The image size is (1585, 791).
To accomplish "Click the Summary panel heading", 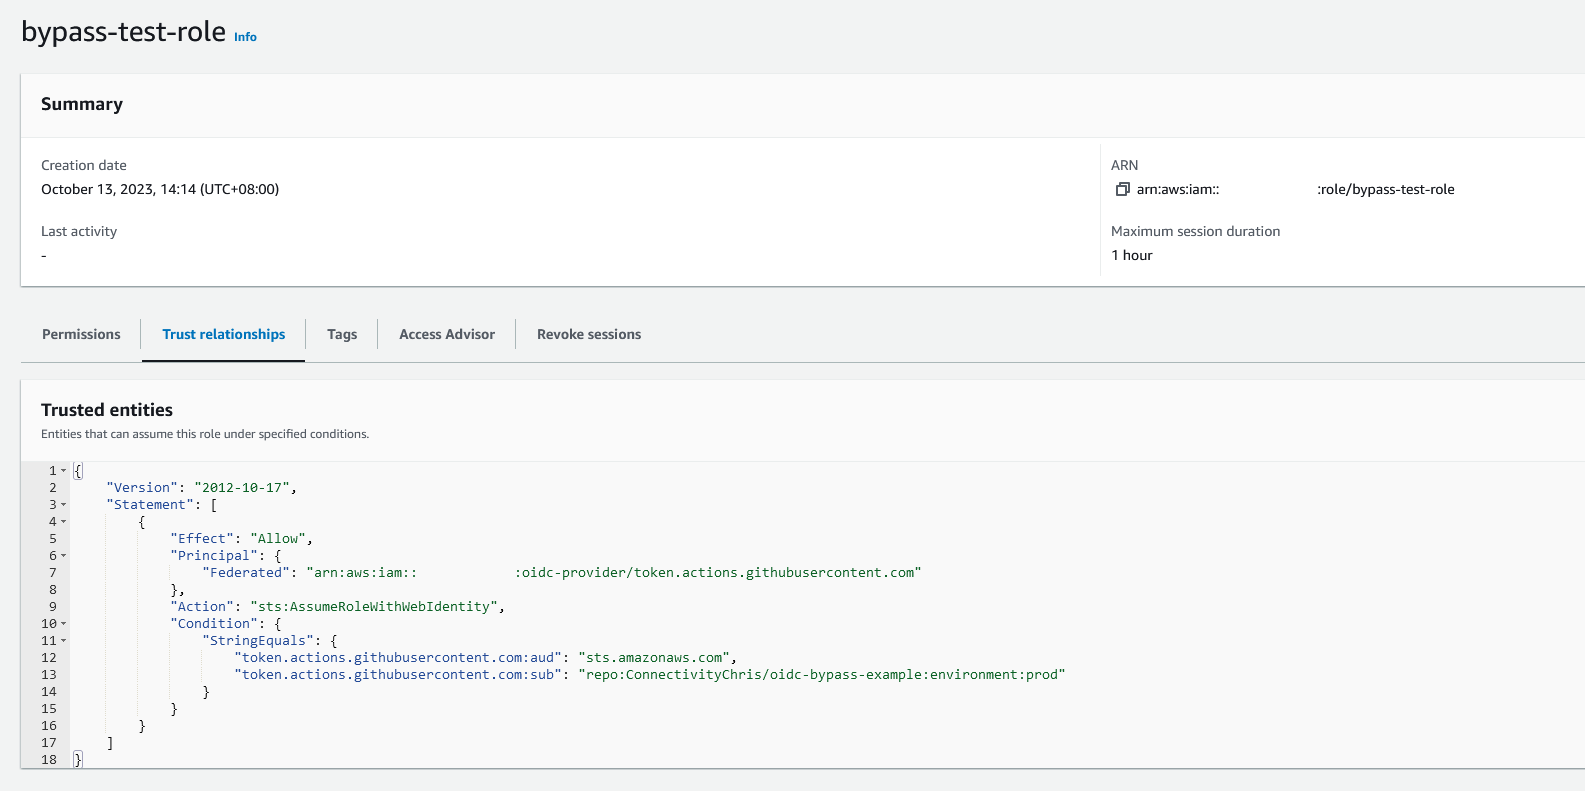I will coord(82,104).
